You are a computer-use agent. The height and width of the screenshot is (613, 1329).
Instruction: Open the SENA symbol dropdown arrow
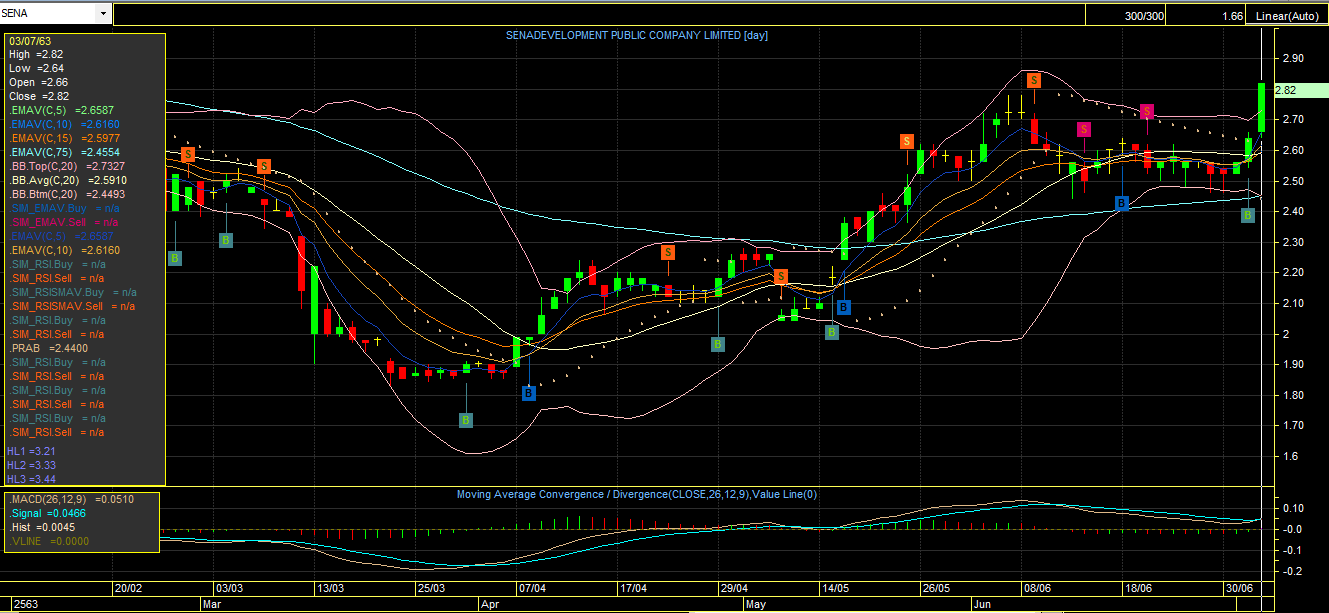click(x=103, y=14)
